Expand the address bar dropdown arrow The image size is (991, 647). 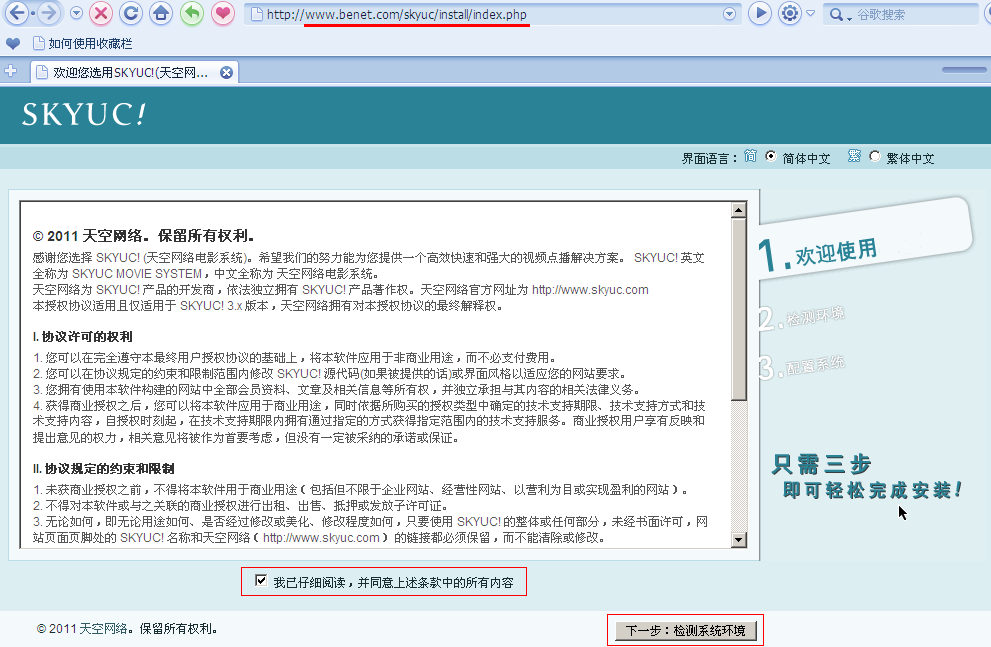point(729,14)
